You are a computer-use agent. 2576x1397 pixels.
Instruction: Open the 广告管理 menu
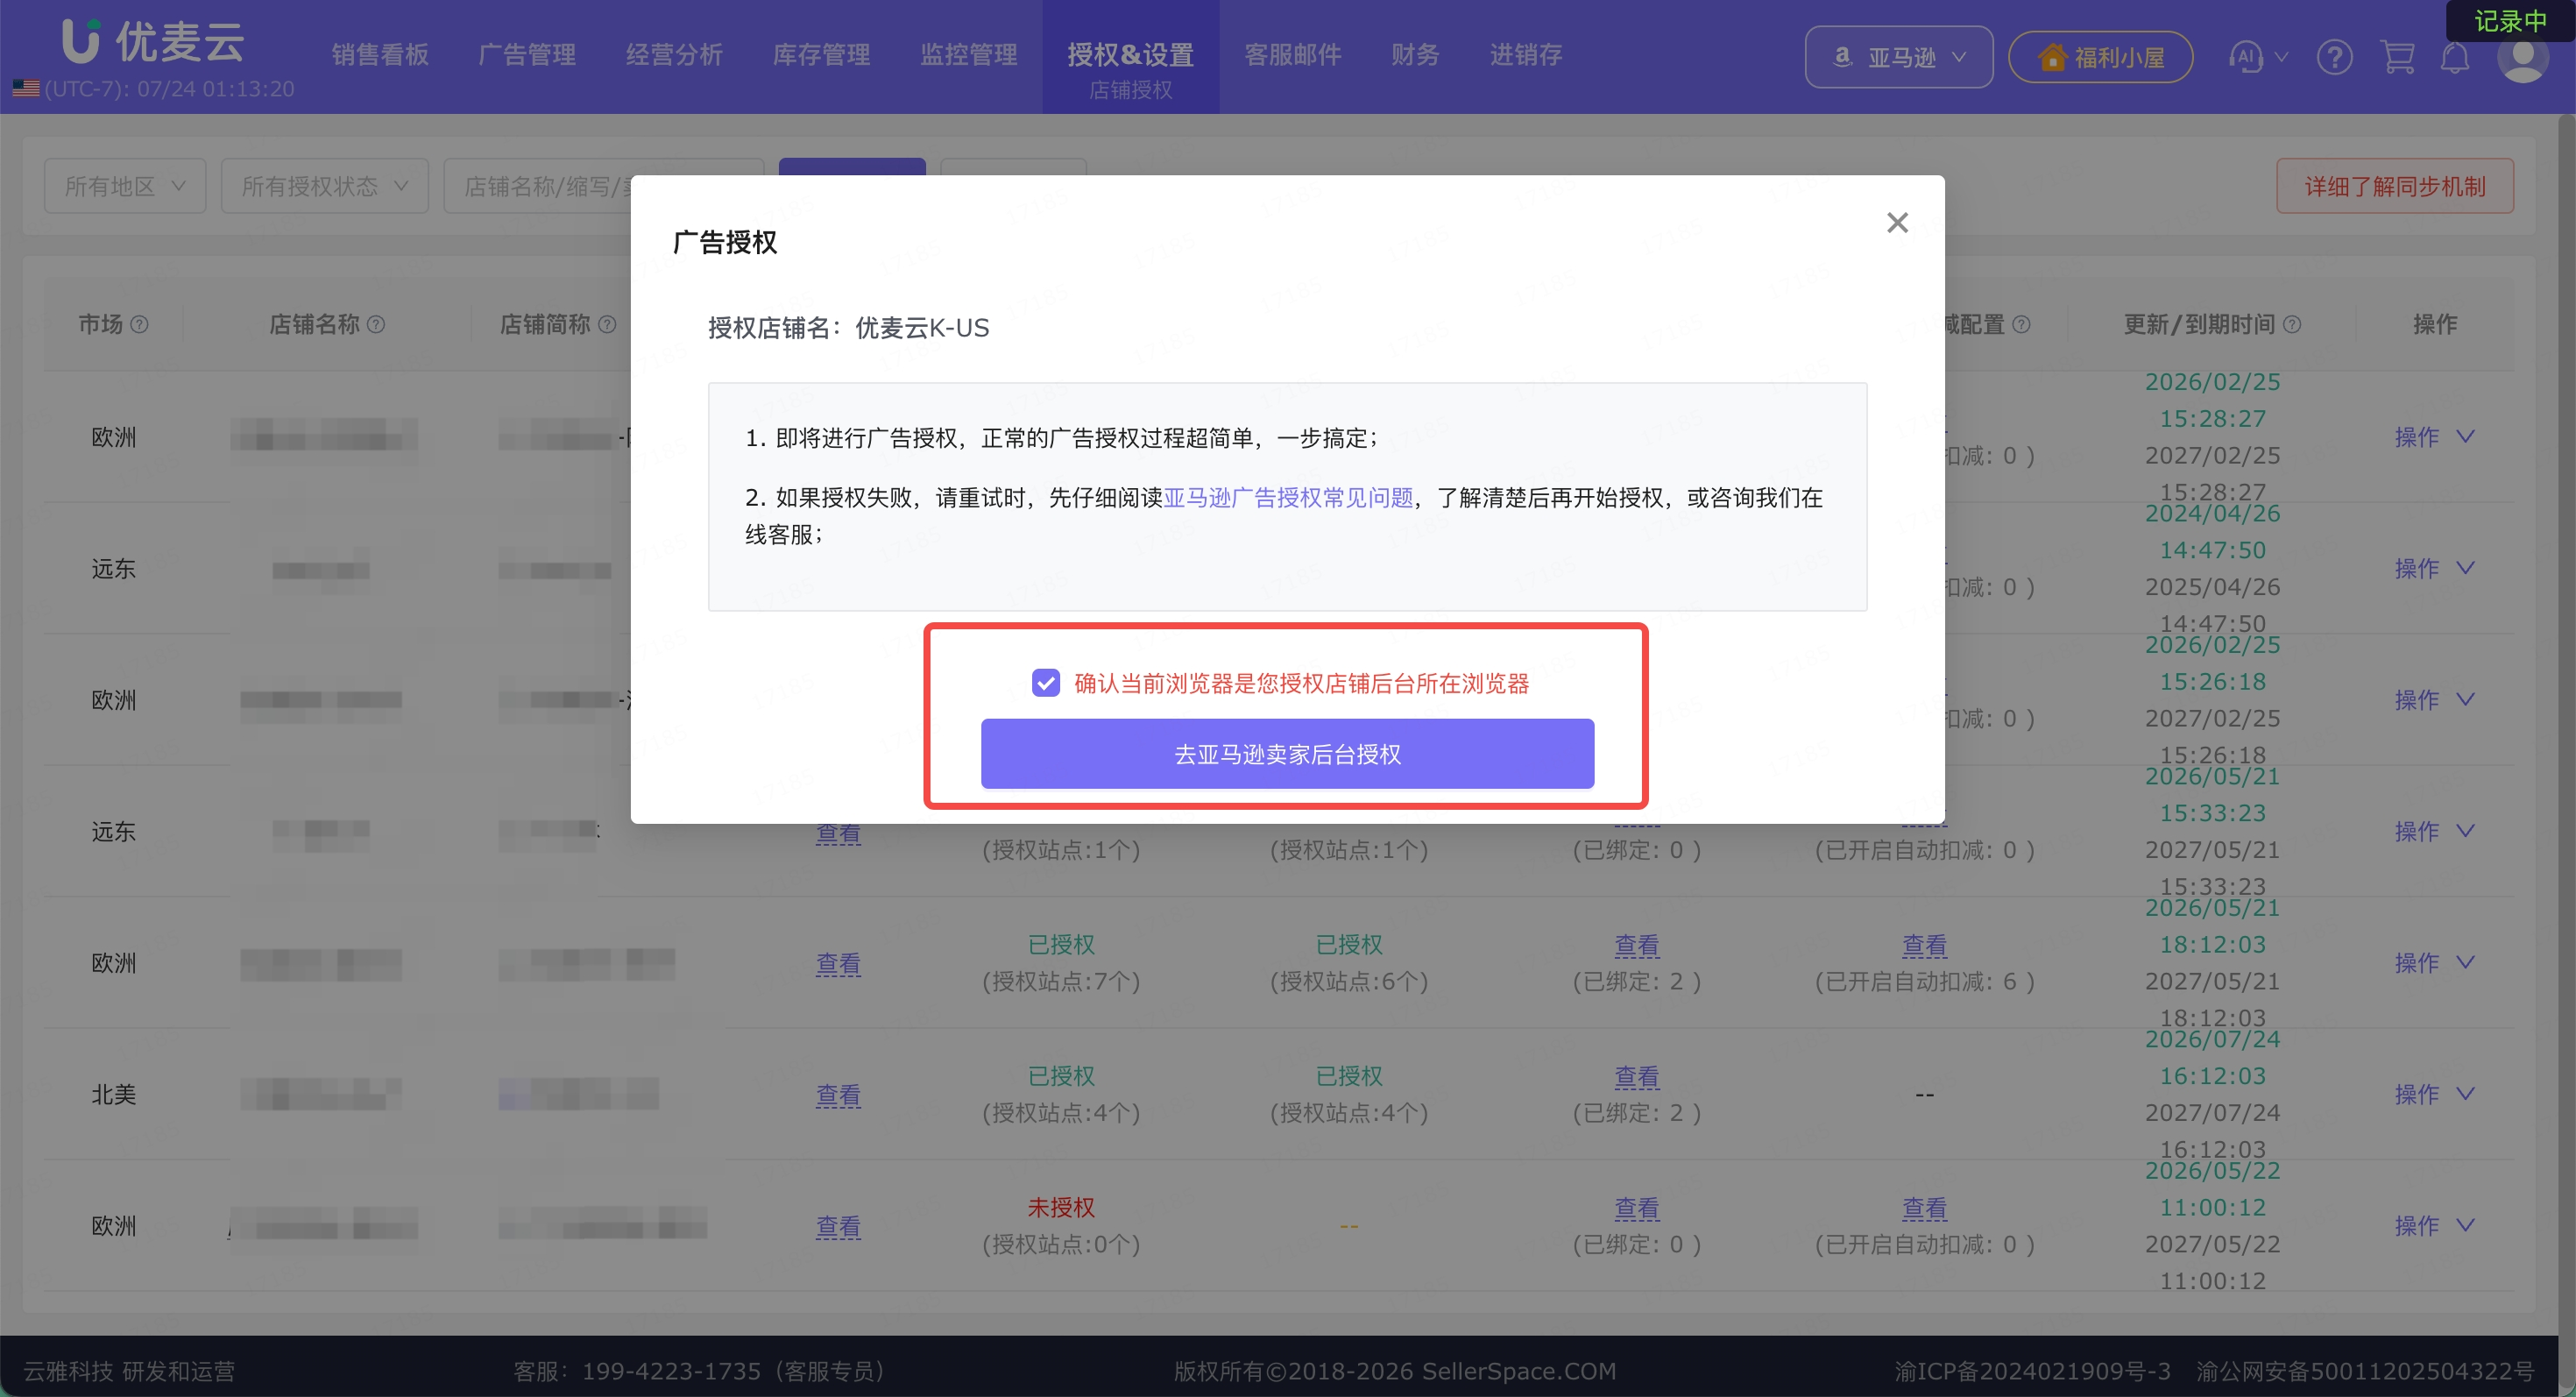click(x=527, y=55)
